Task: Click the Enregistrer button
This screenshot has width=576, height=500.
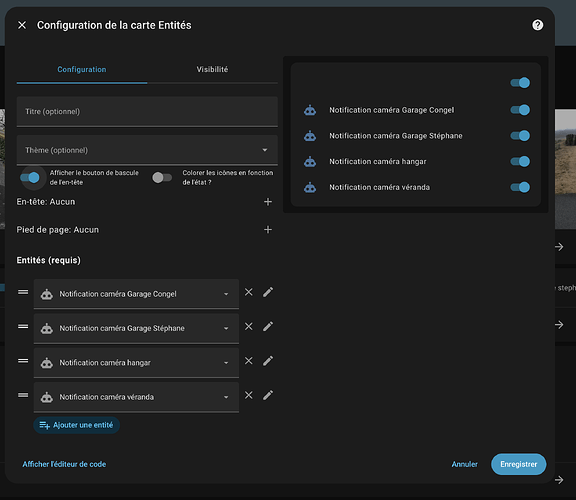Action: 518,464
